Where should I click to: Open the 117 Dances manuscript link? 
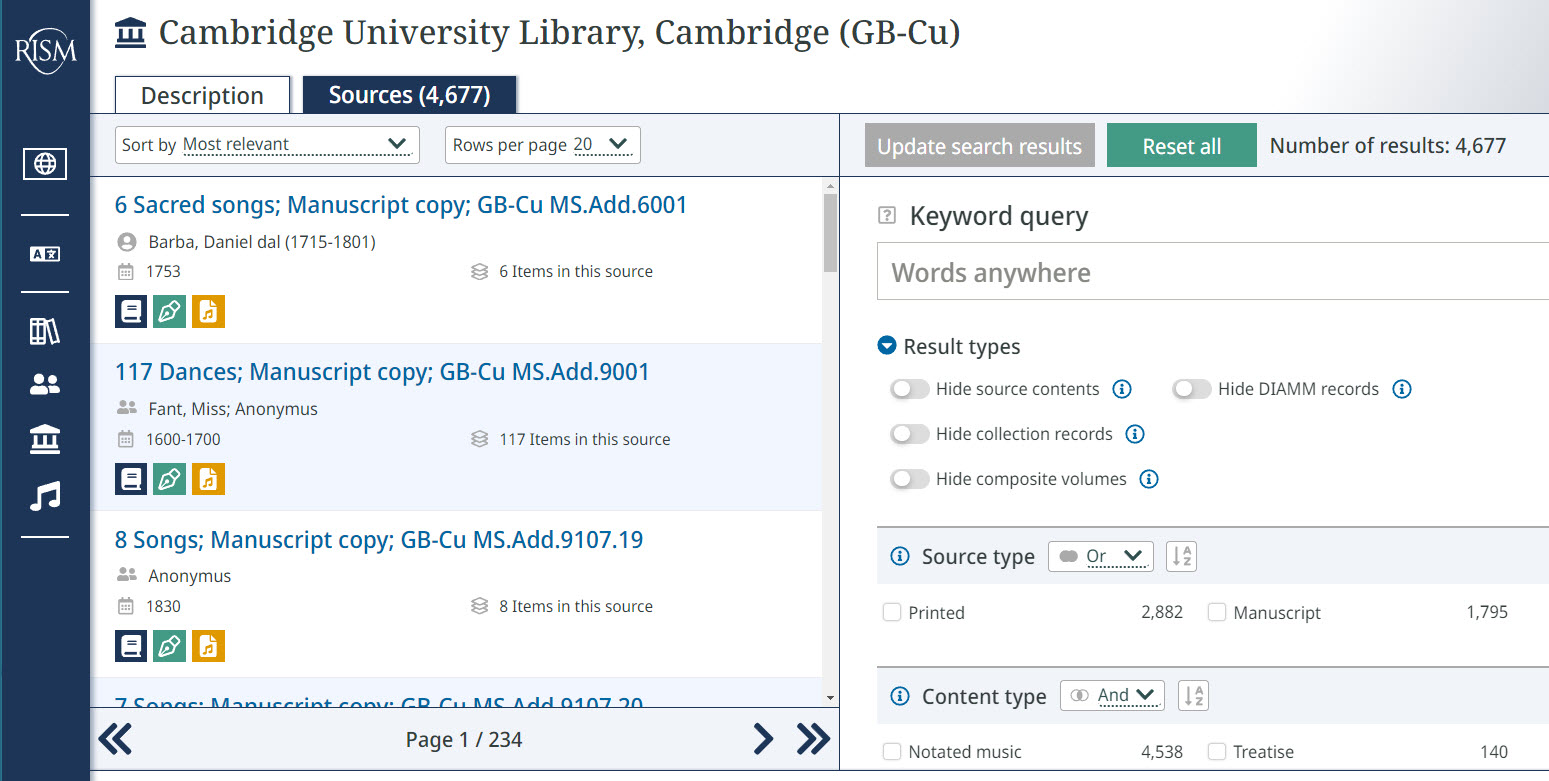pos(382,372)
